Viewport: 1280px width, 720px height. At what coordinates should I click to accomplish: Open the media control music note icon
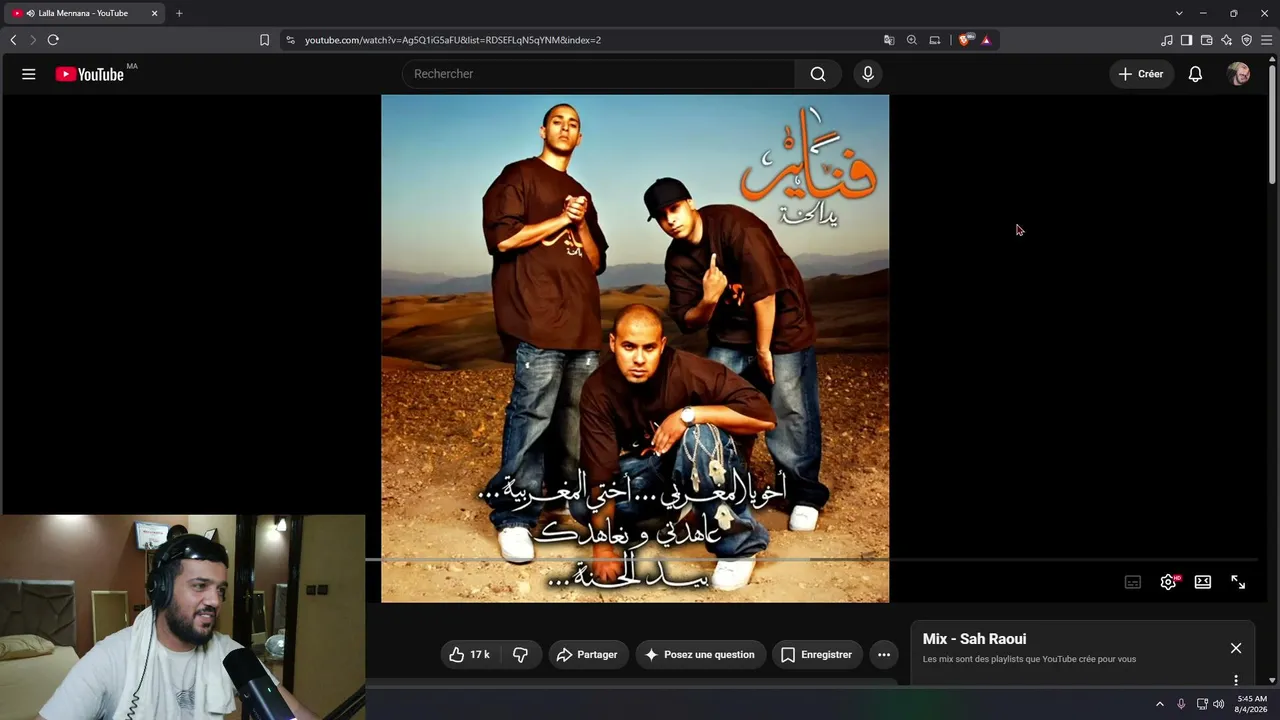coord(1167,40)
